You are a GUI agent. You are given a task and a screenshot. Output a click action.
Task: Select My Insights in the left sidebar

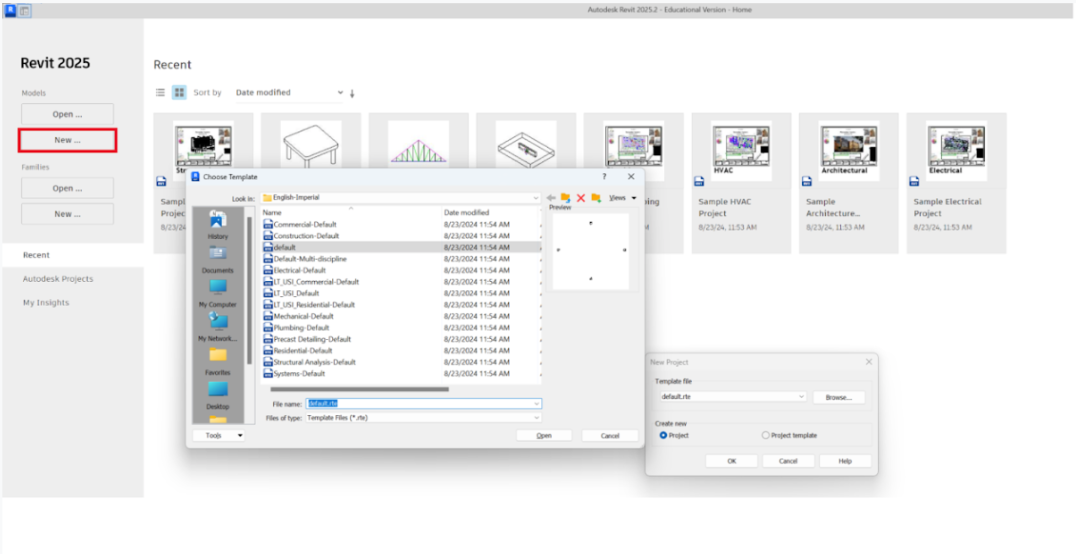pos(46,303)
